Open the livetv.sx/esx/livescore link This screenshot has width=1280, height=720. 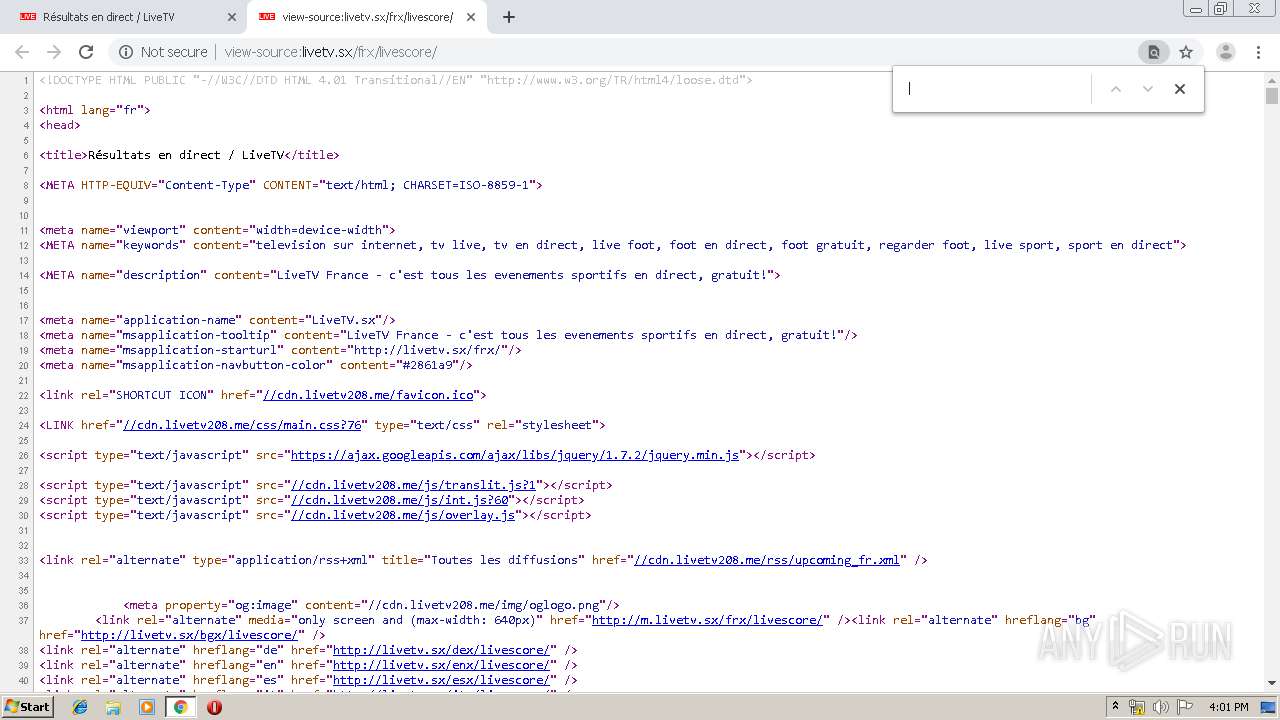click(x=441, y=680)
